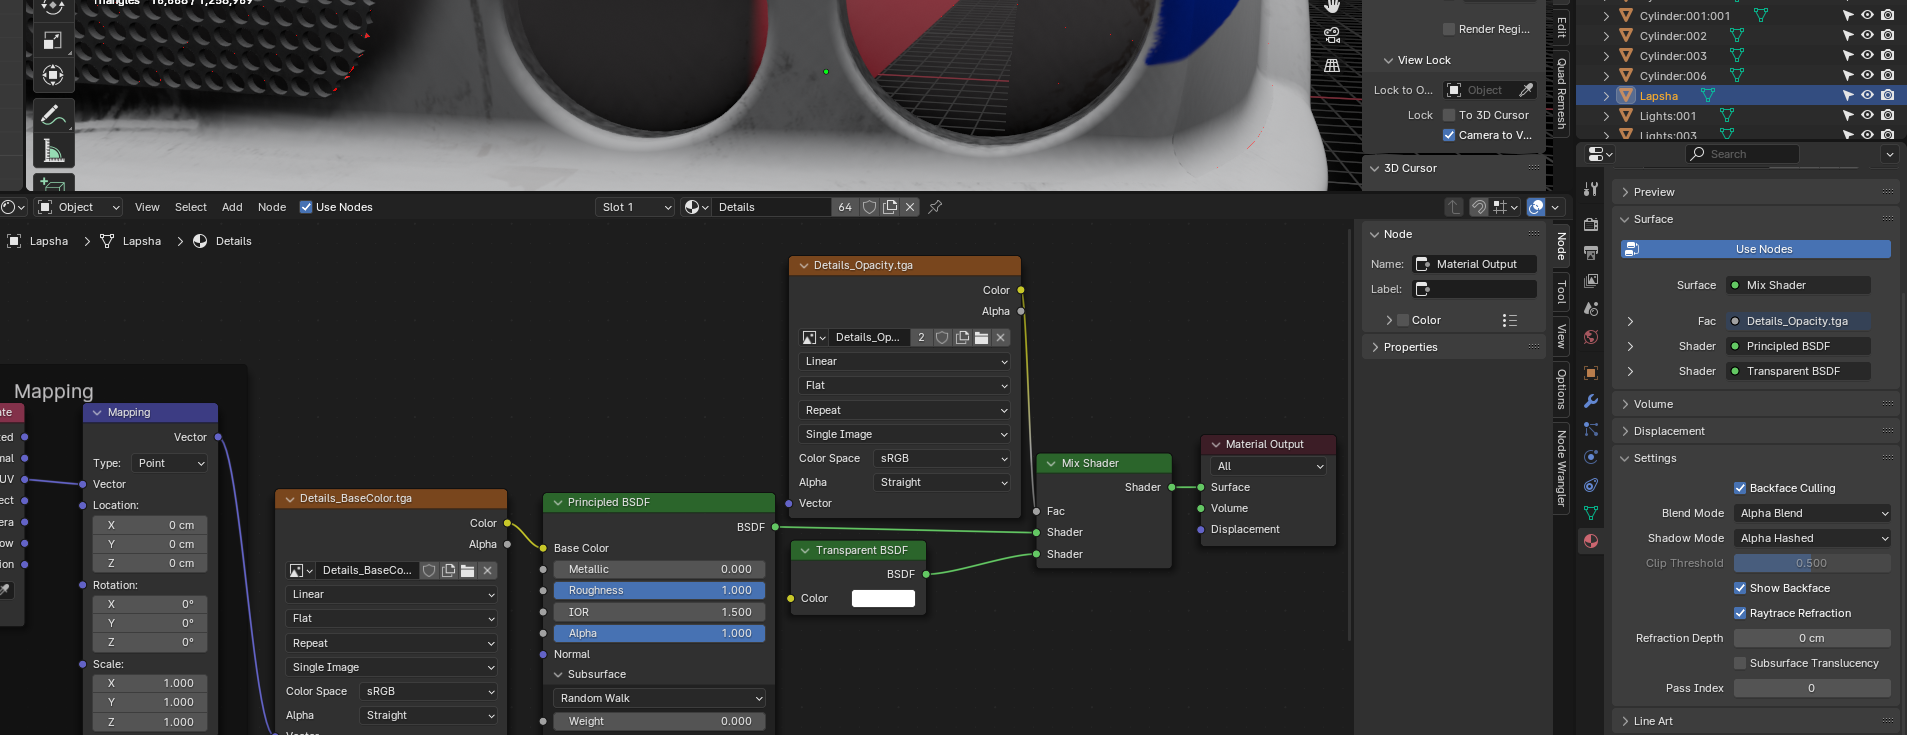1907x735 pixels.
Task: Click Transparent BSDF color swatch
Action: (883, 598)
